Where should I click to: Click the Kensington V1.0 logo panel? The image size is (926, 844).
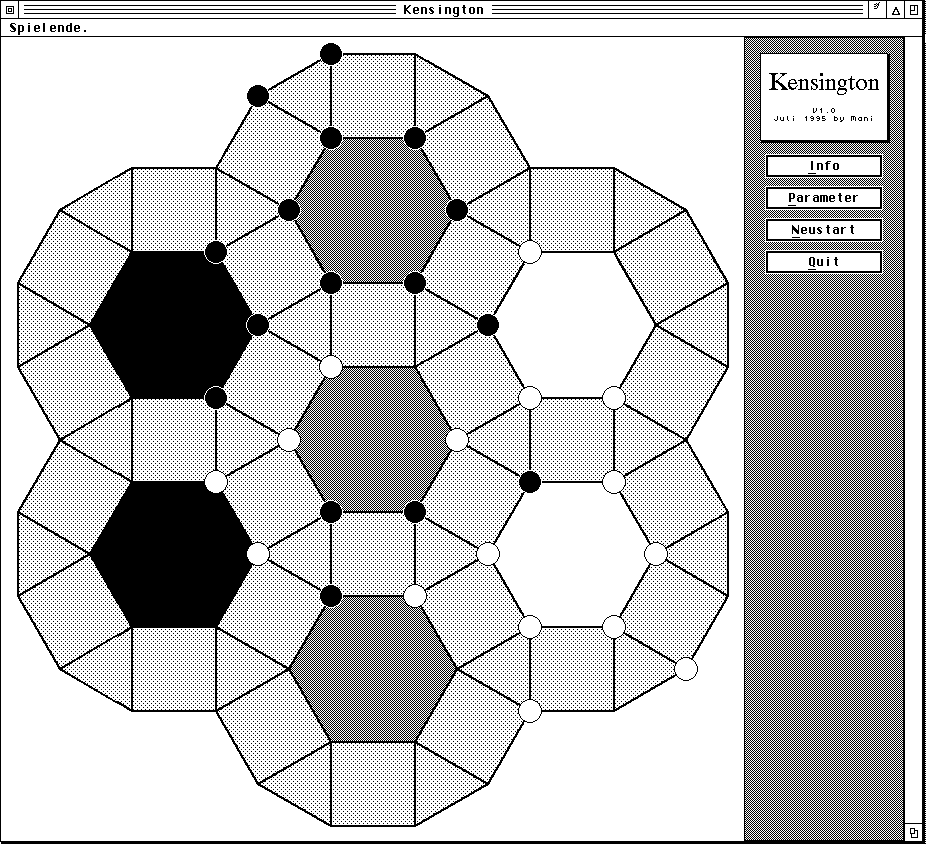click(824, 97)
